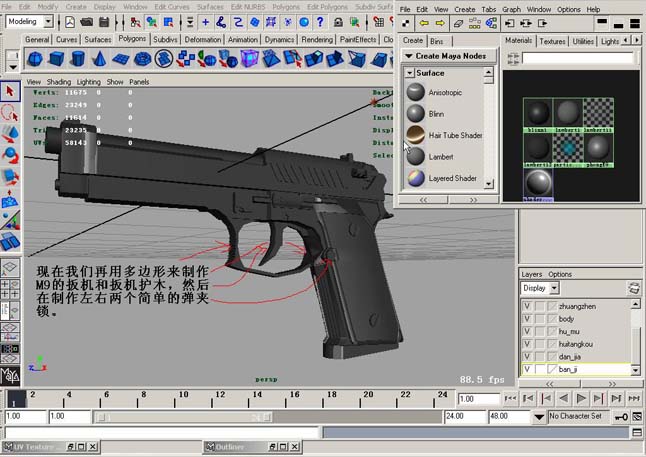Open Hypershade Textures tab
646x457 pixels.
pyautogui.click(x=552, y=41)
